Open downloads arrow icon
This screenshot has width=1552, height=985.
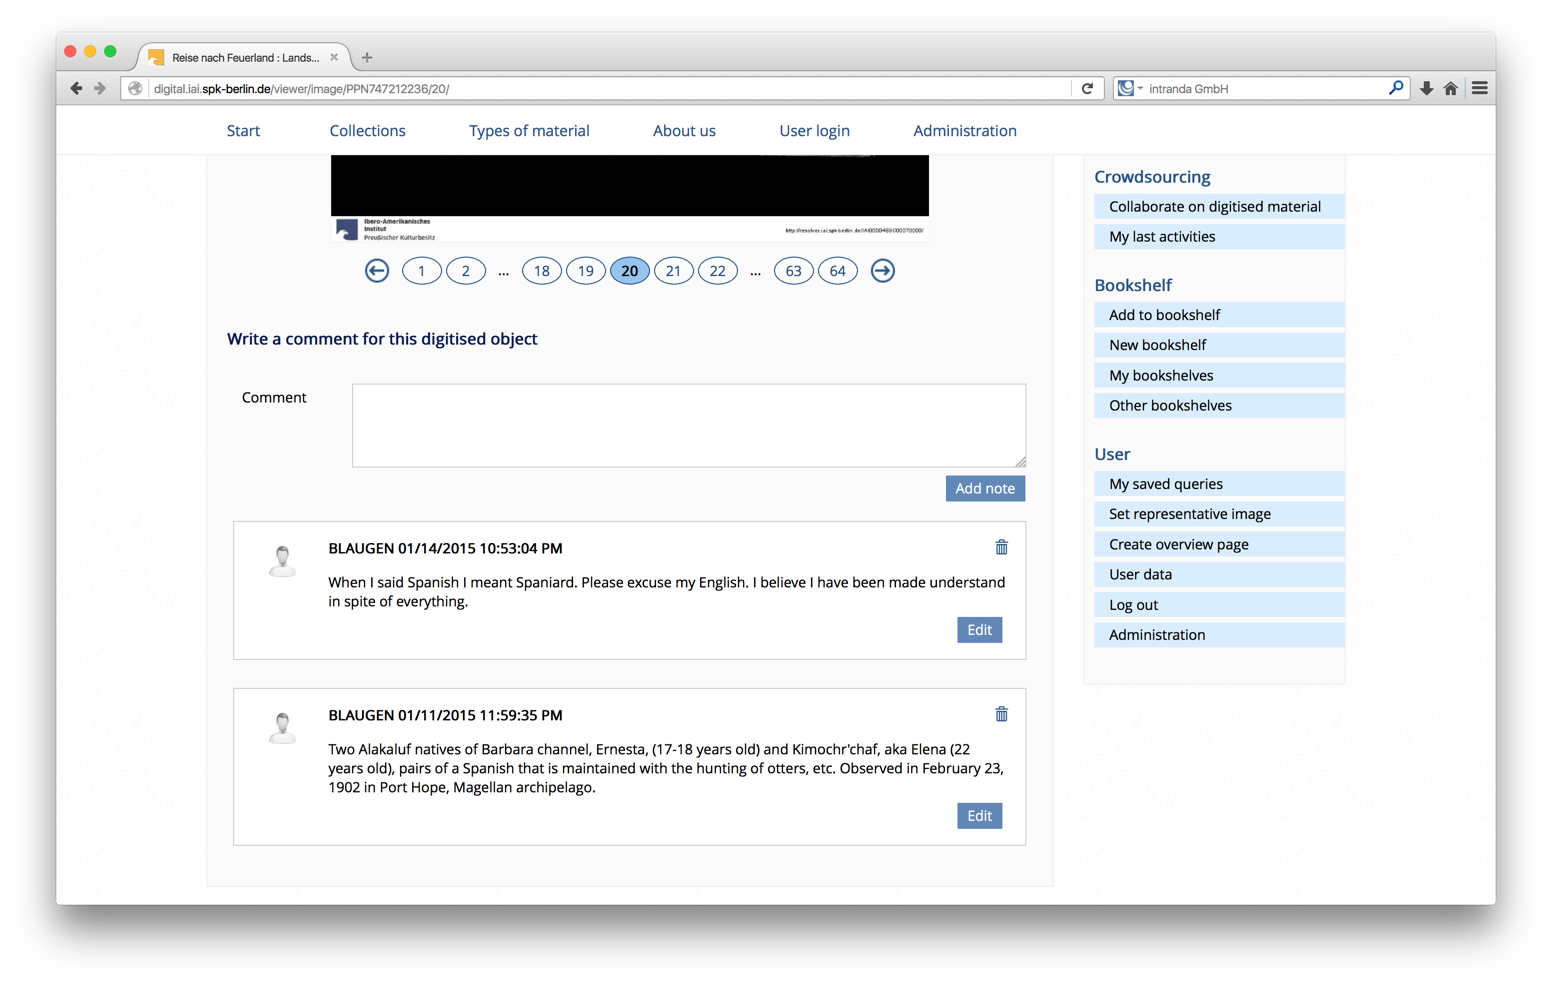(1426, 88)
